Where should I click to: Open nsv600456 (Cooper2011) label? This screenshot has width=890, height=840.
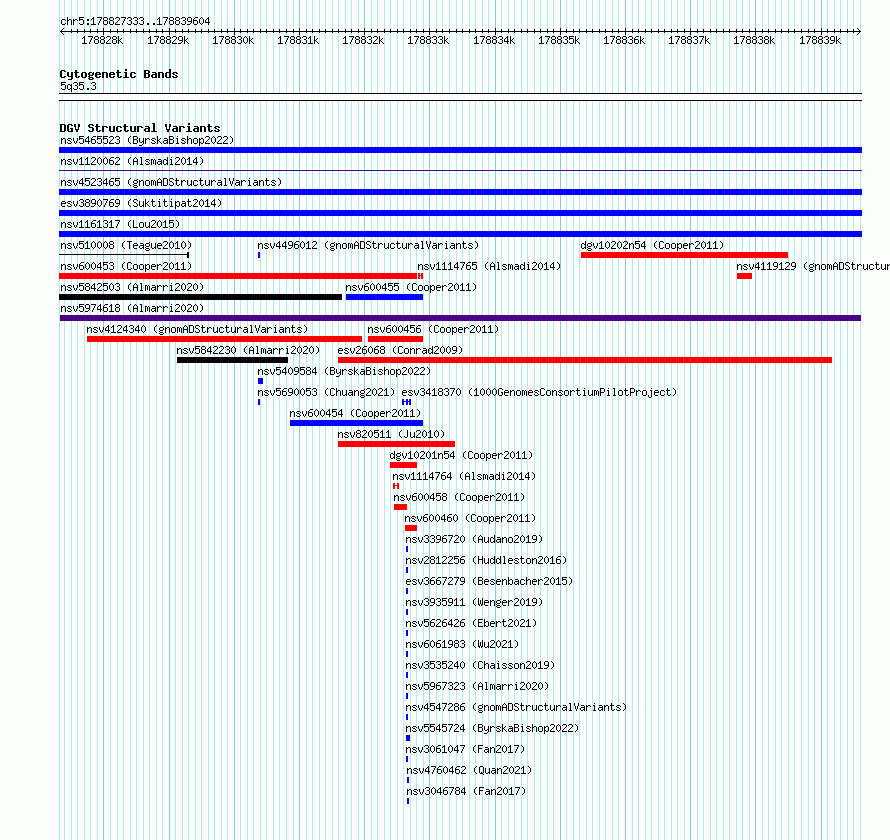[433, 329]
